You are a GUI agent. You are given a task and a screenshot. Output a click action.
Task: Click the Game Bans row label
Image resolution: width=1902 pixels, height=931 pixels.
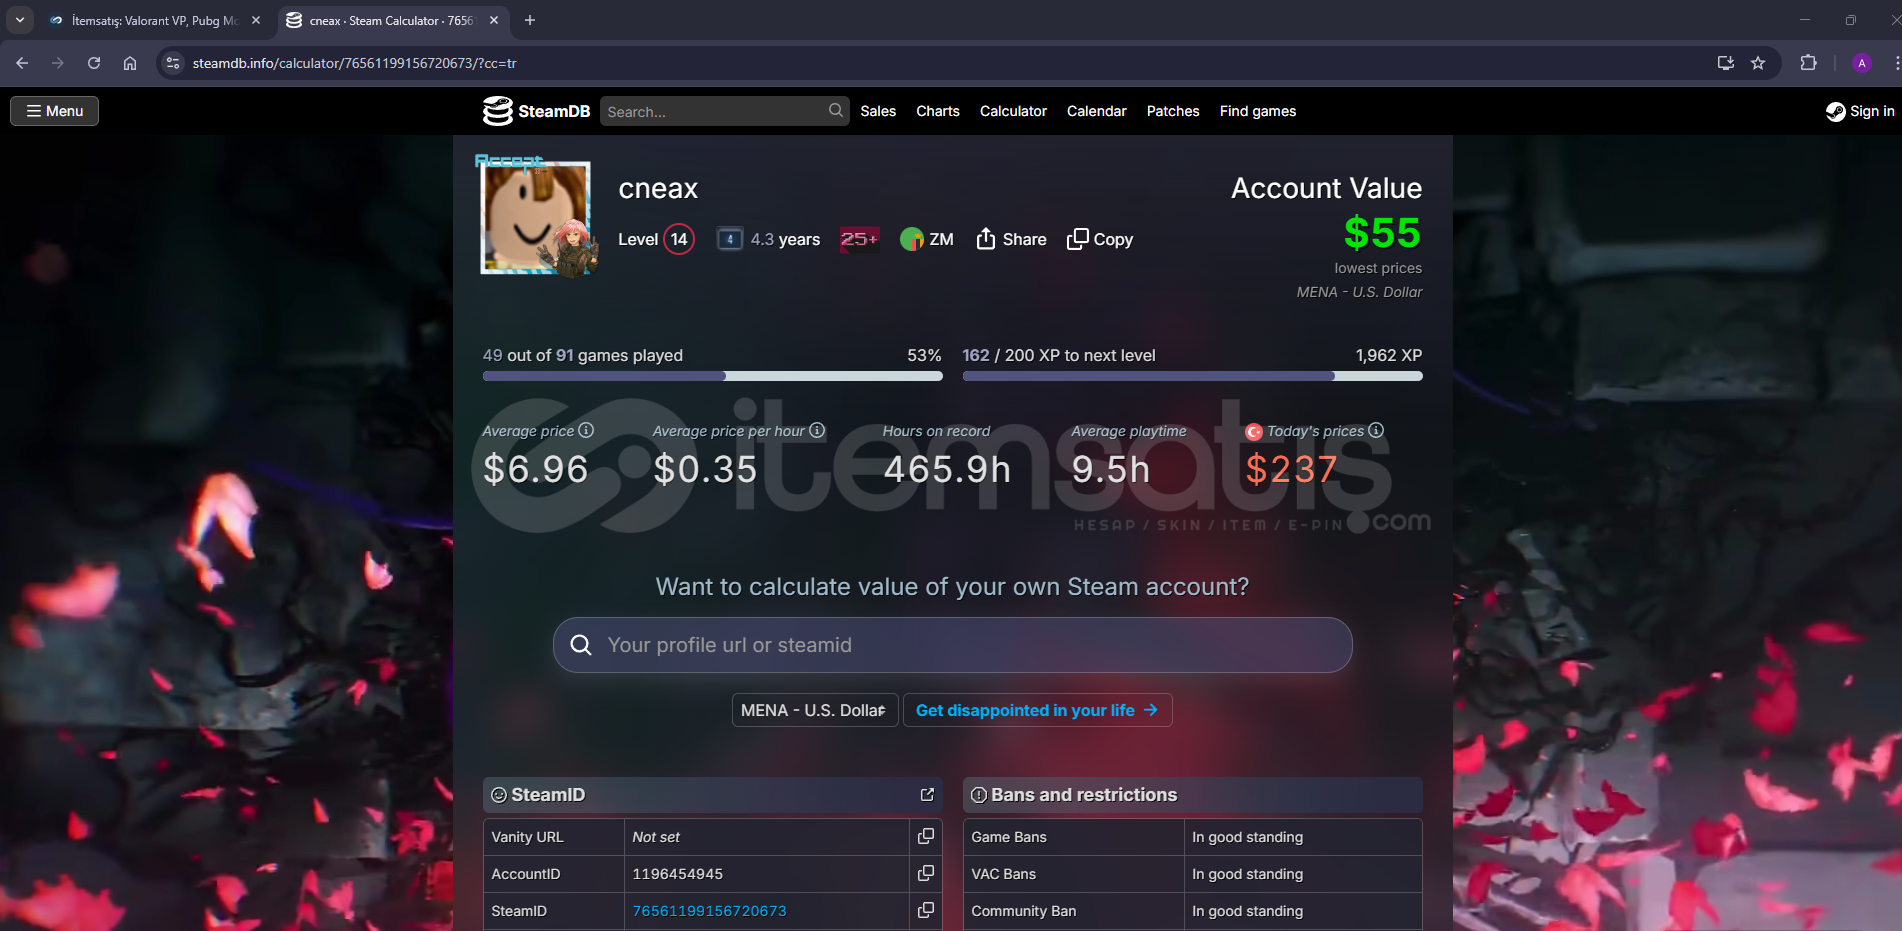[1009, 837]
